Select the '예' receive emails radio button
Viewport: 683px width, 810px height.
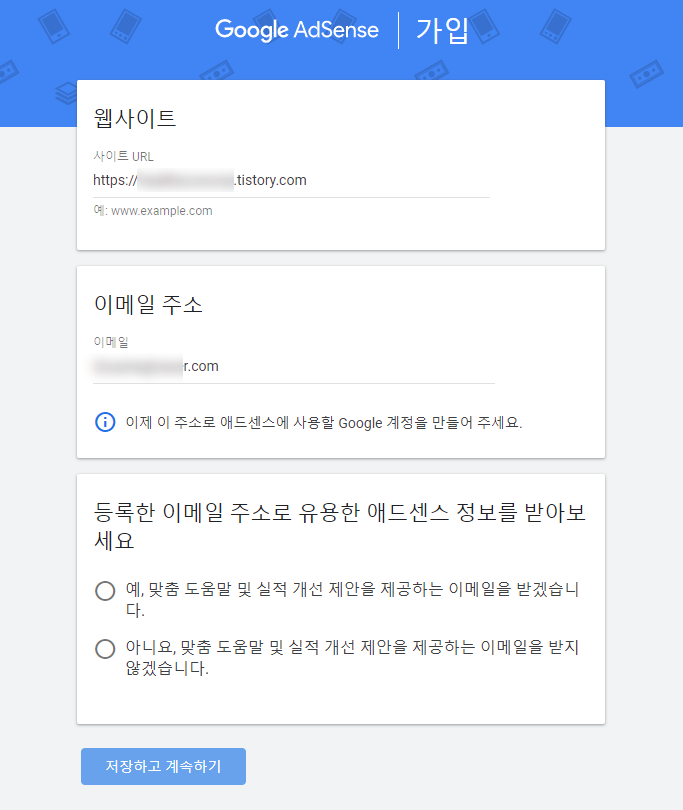tap(105, 590)
